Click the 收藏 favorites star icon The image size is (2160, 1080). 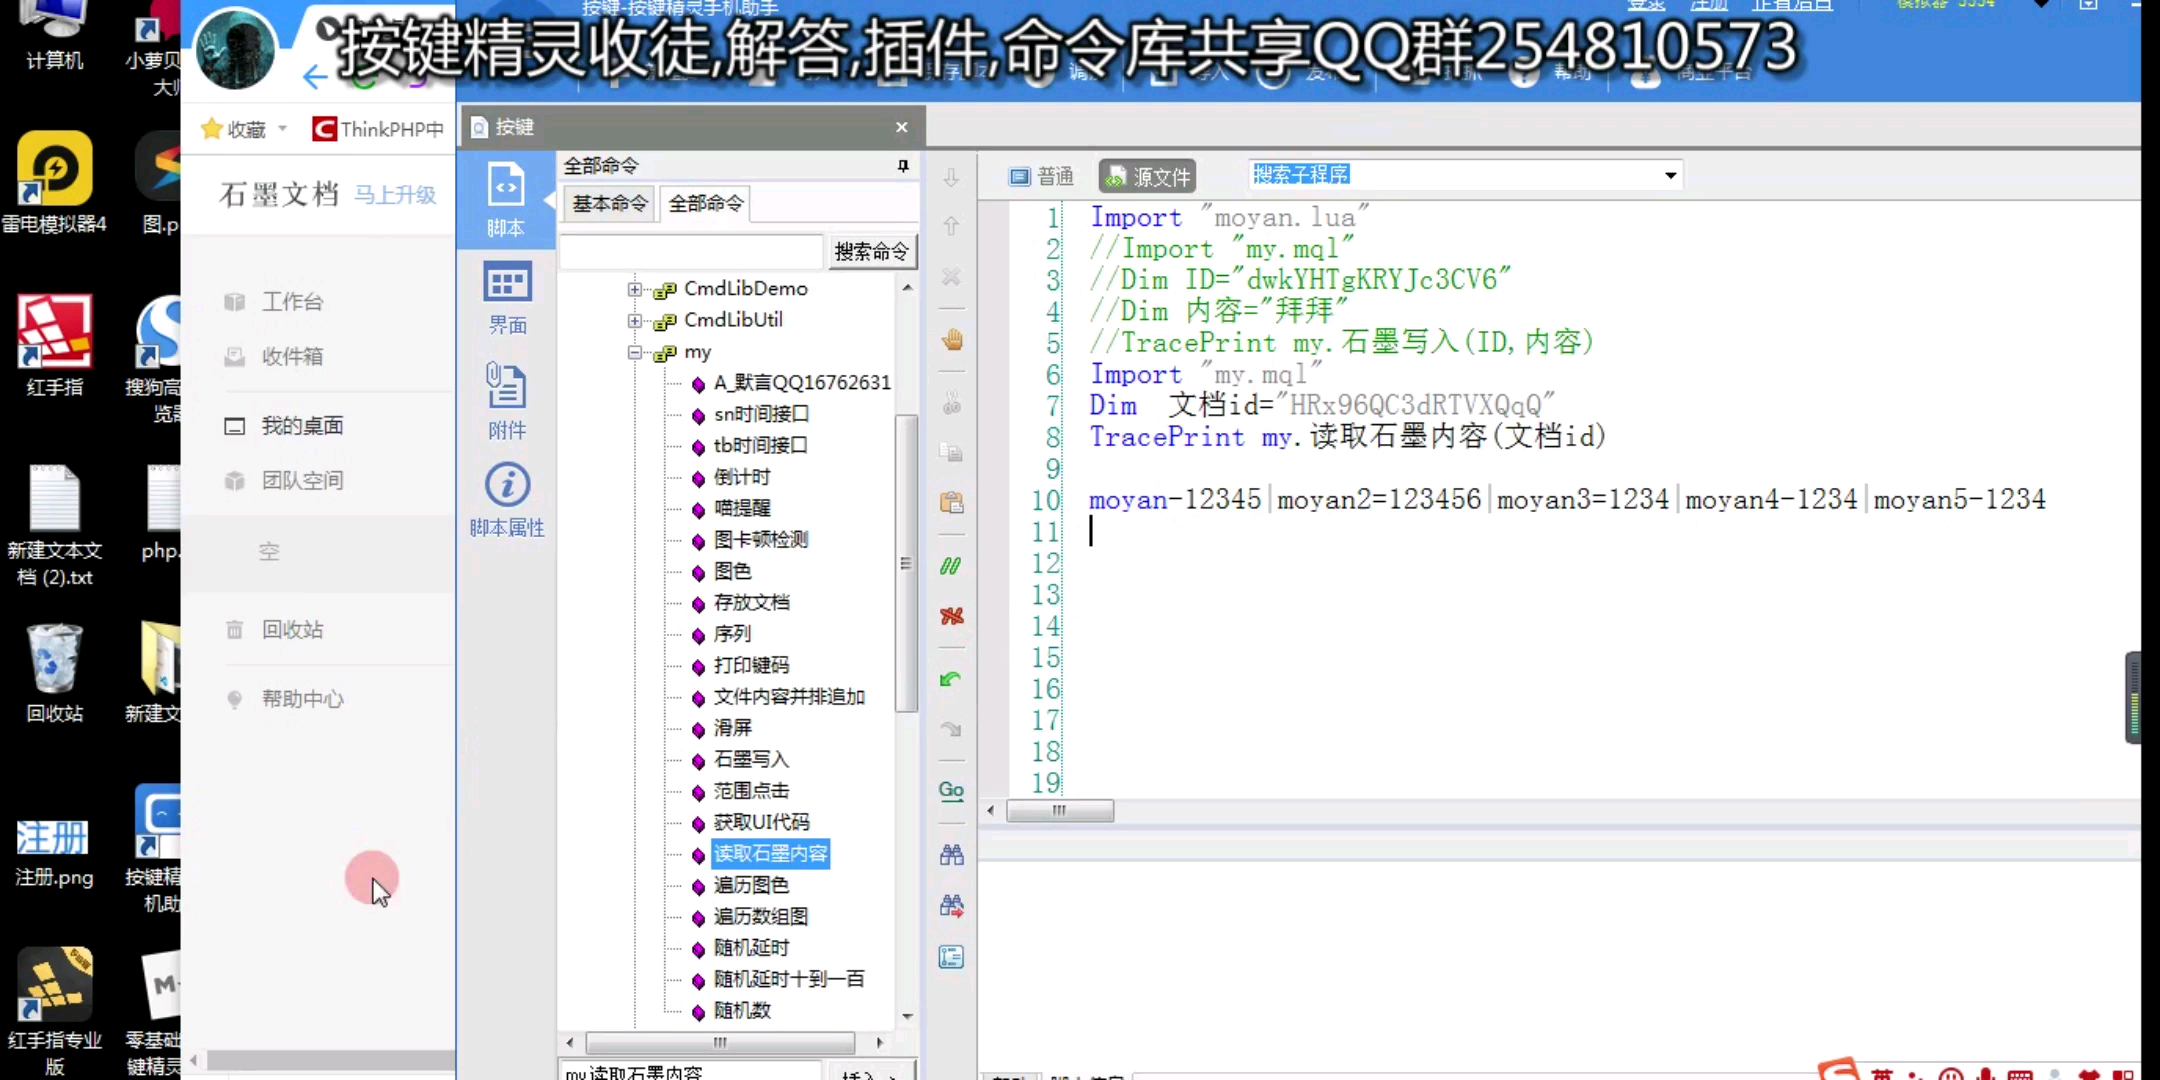[x=211, y=129]
